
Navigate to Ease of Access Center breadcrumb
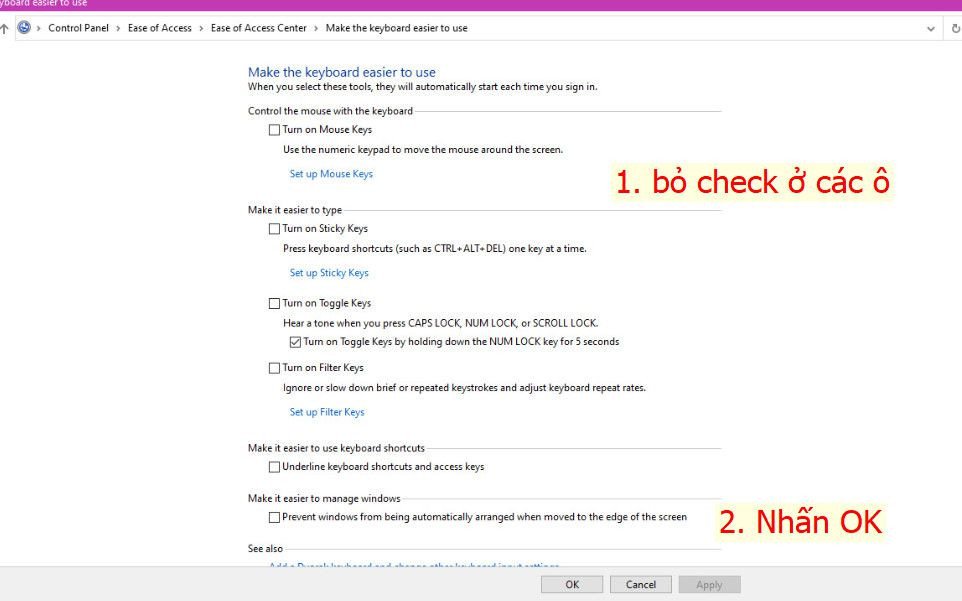(258, 28)
